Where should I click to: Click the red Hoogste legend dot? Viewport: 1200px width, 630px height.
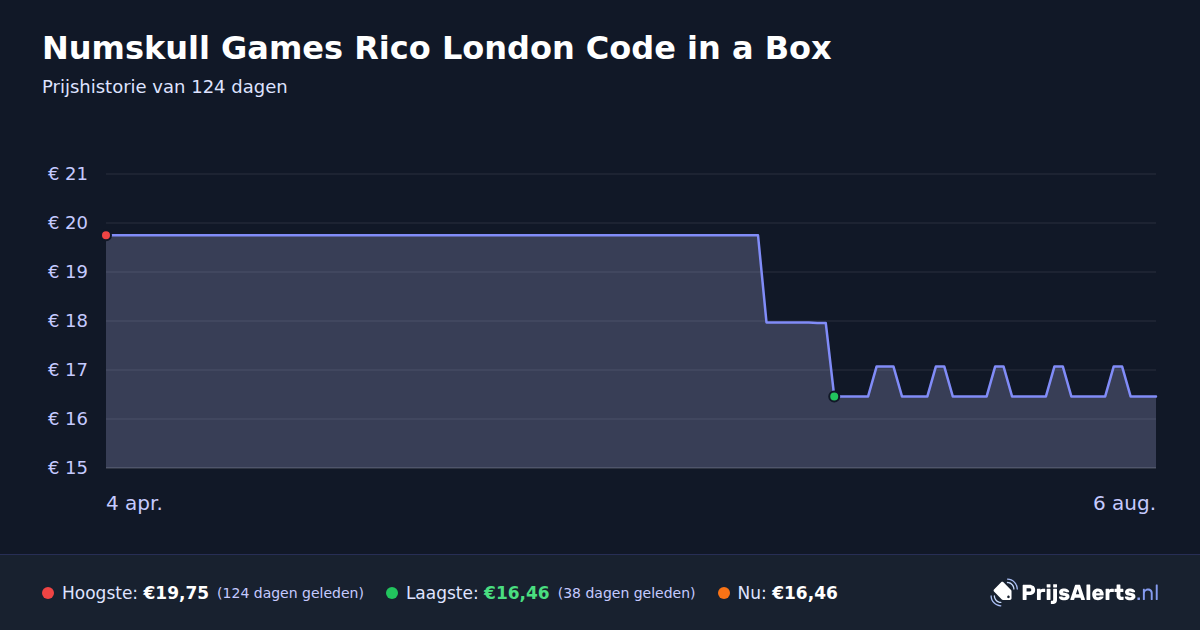pos(48,593)
